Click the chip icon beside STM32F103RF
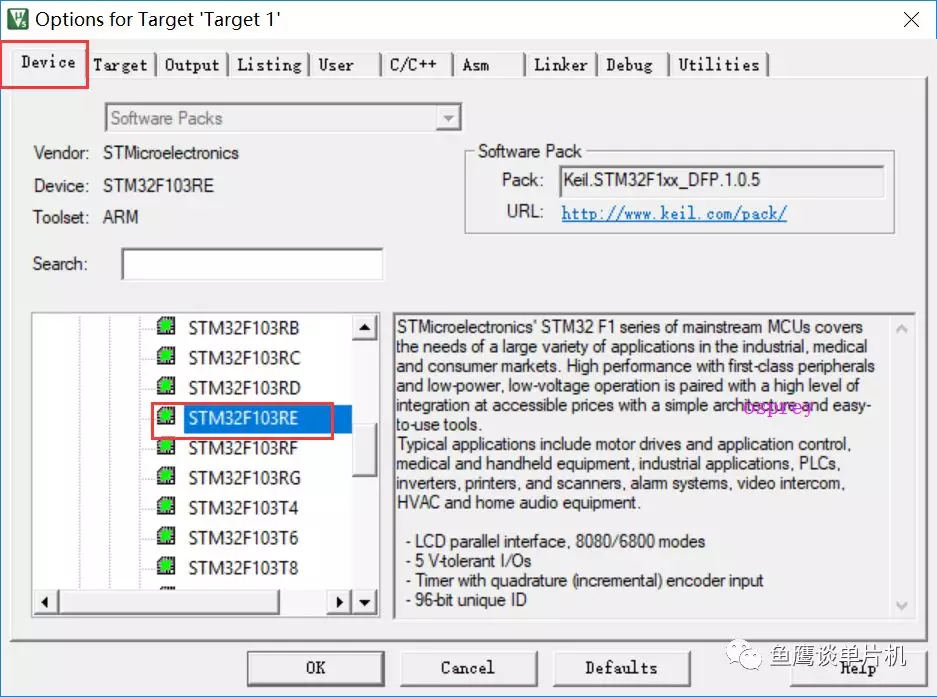937x697 pixels. coord(166,447)
